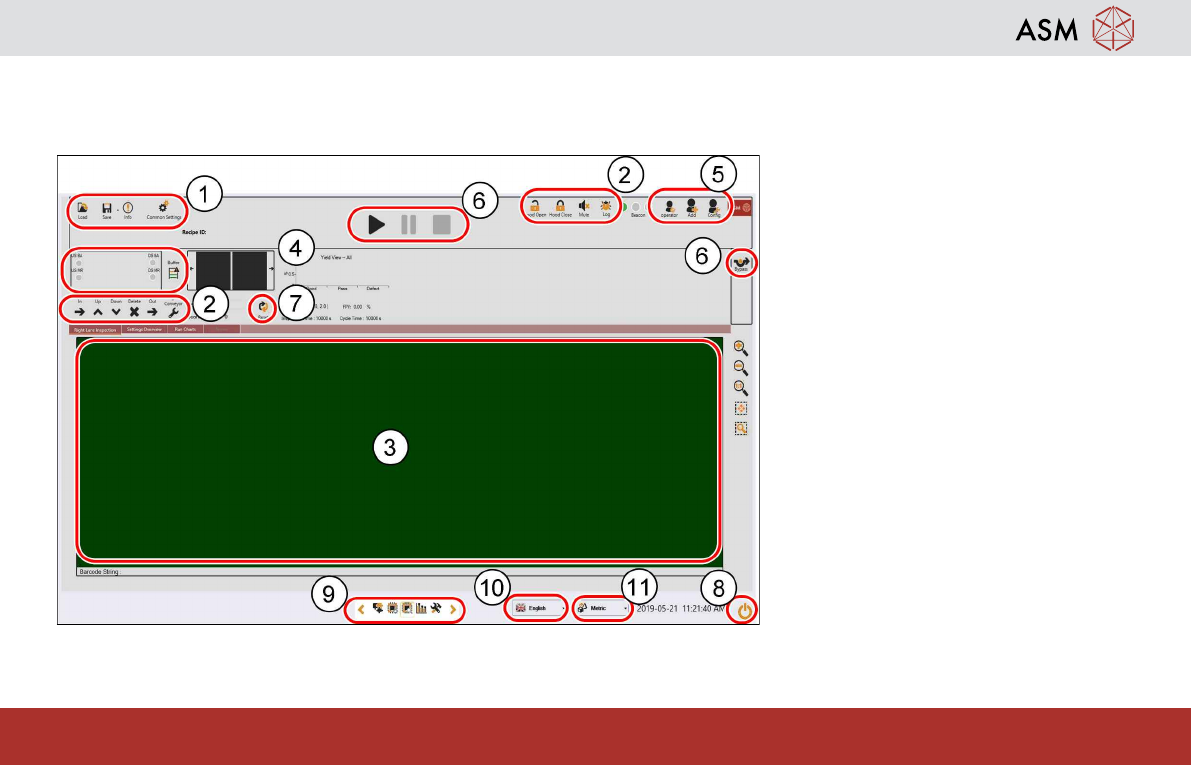Click the Yield View – All label

click(336, 258)
